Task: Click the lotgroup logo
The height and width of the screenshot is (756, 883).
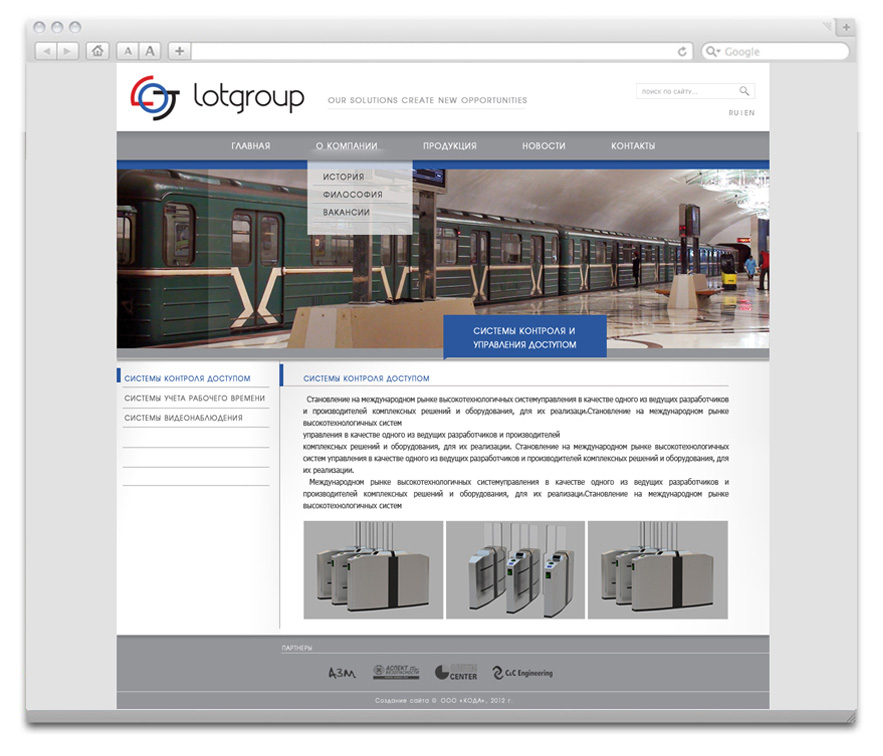Action: pos(217,97)
